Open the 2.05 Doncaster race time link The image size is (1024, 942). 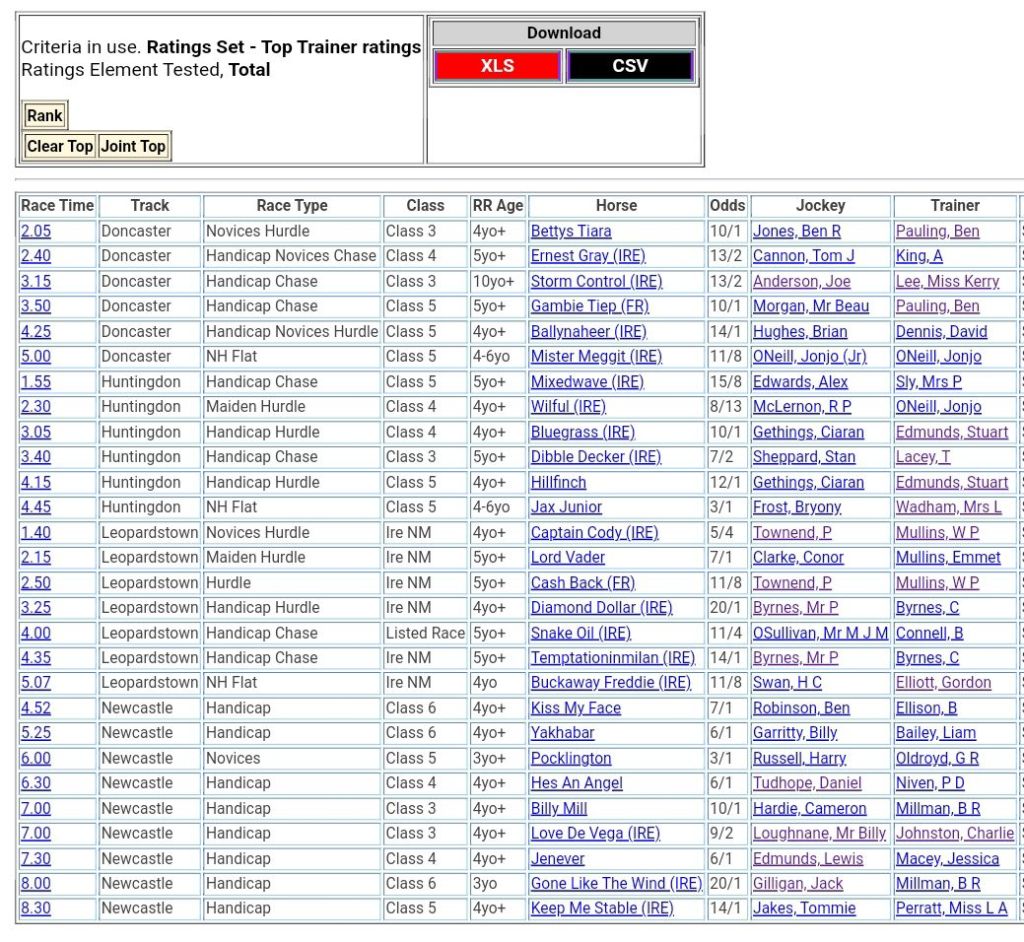(x=35, y=231)
